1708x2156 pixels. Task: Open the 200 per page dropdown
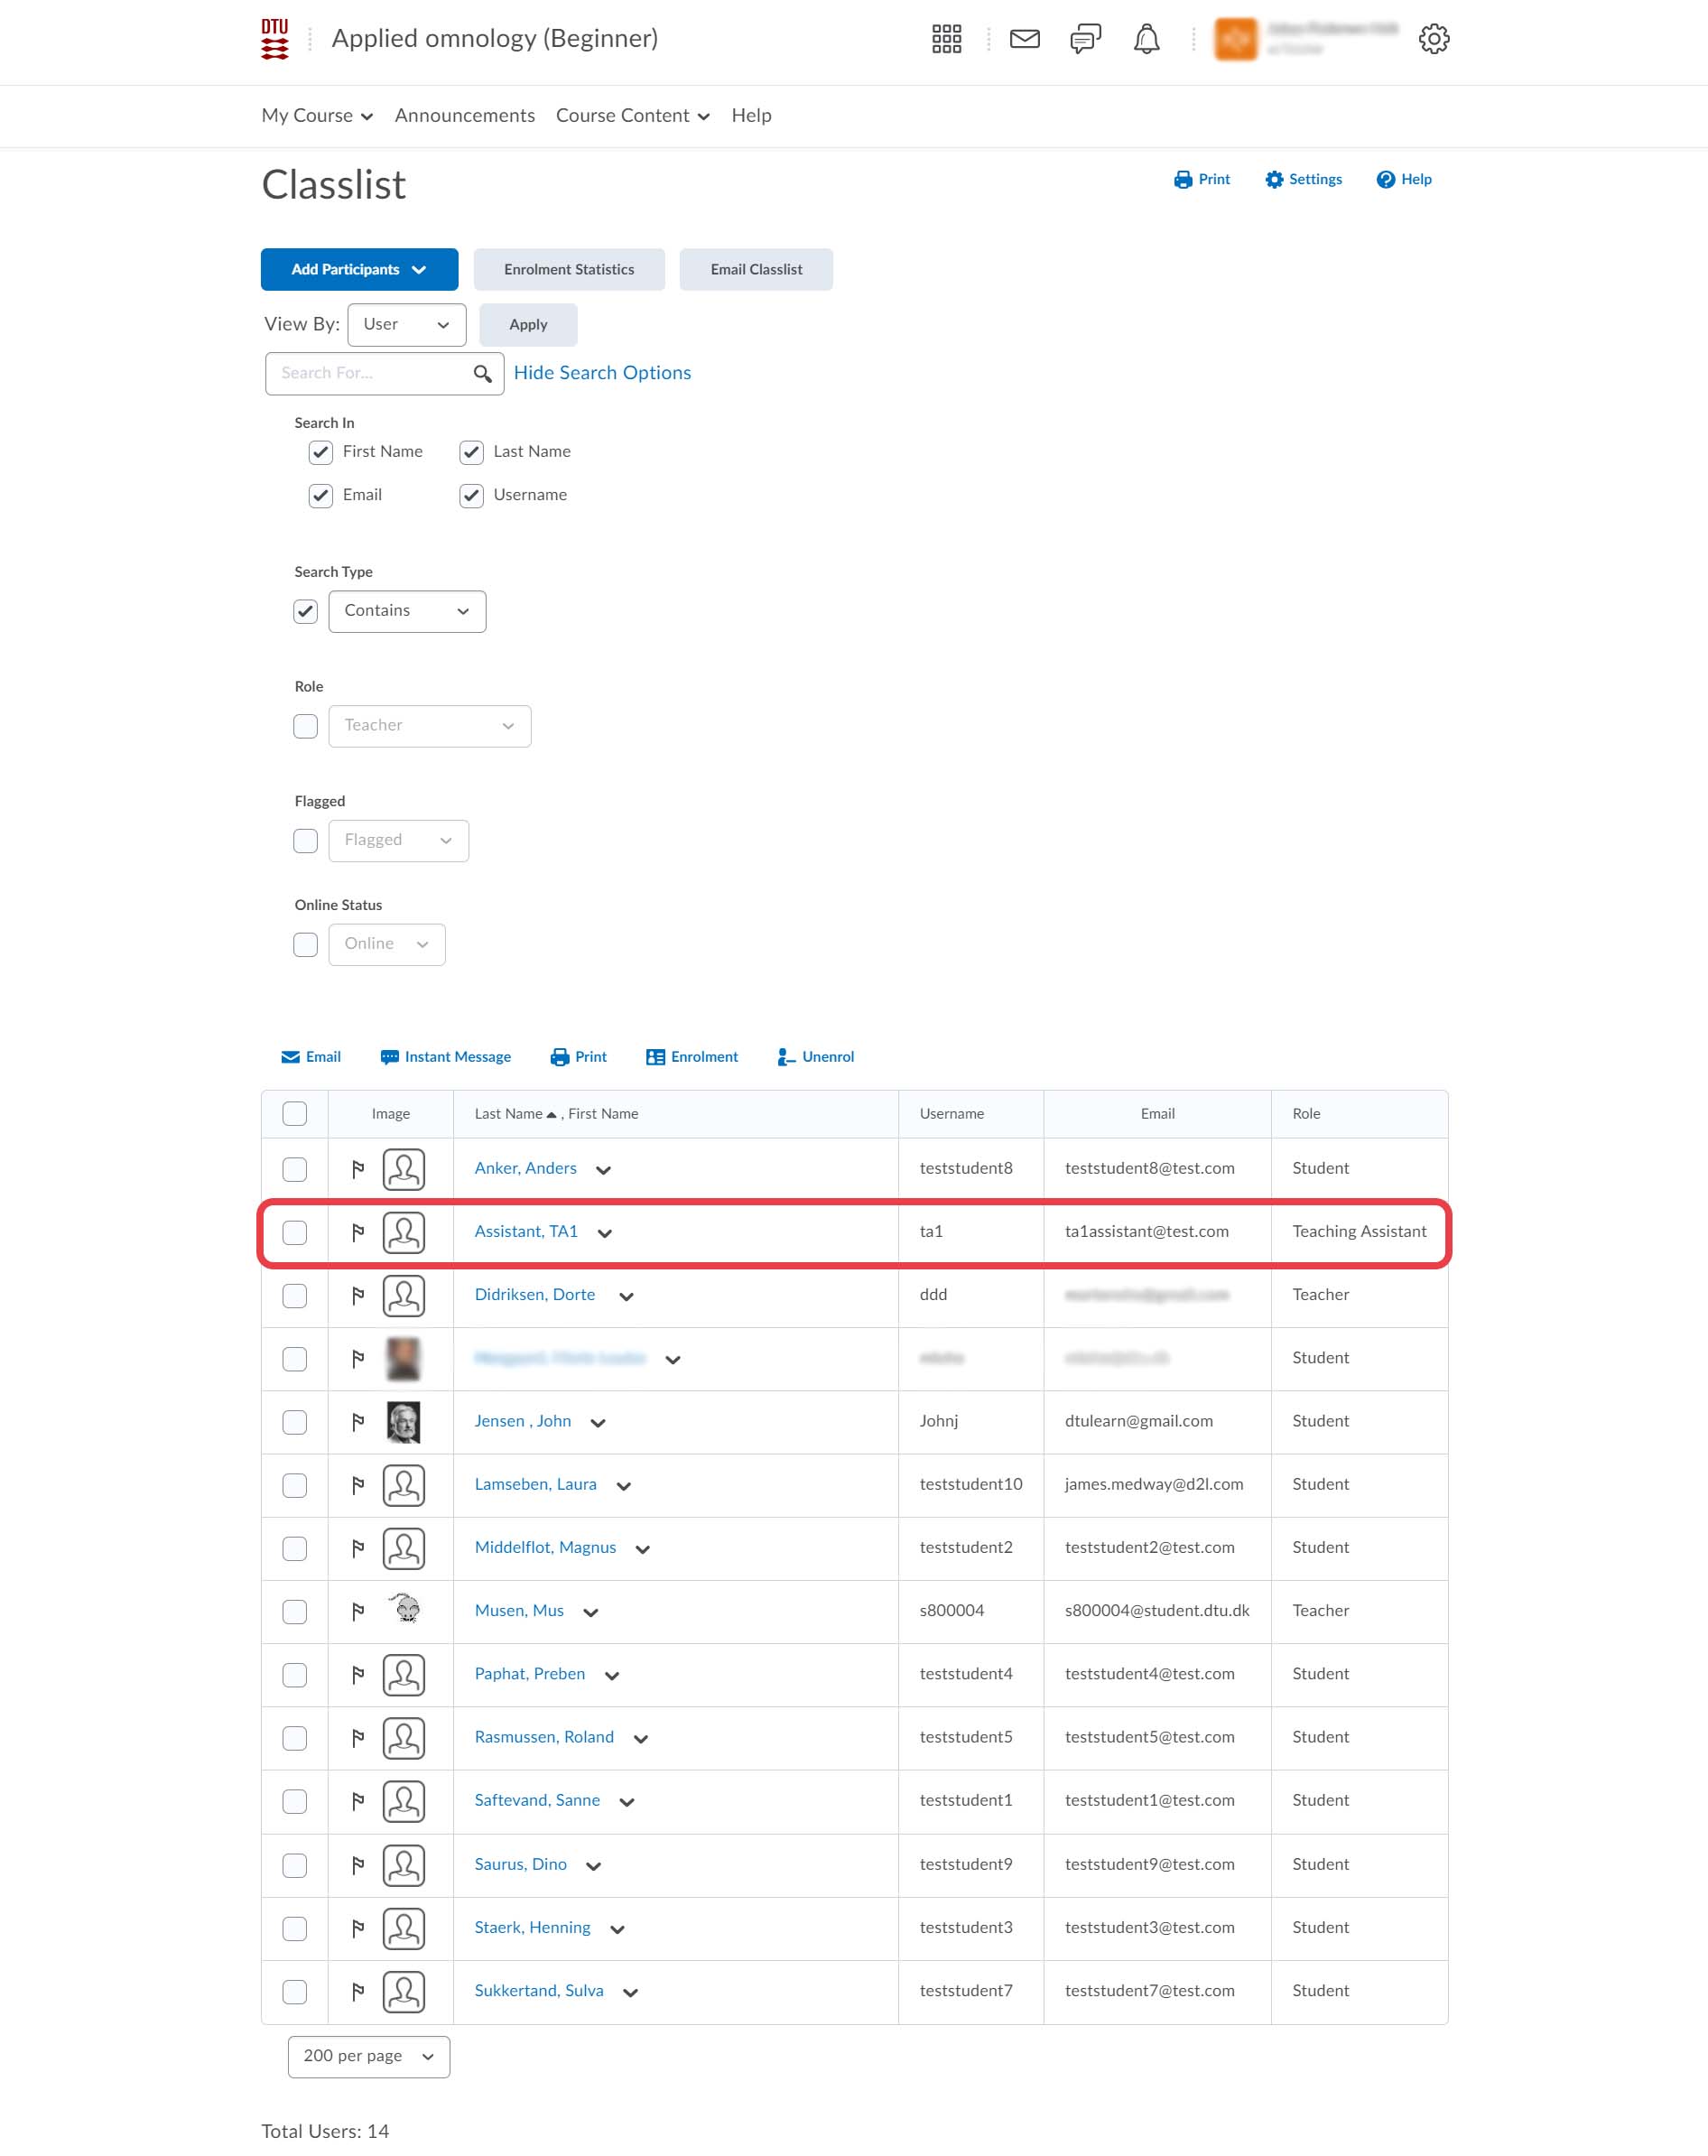coord(368,2056)
